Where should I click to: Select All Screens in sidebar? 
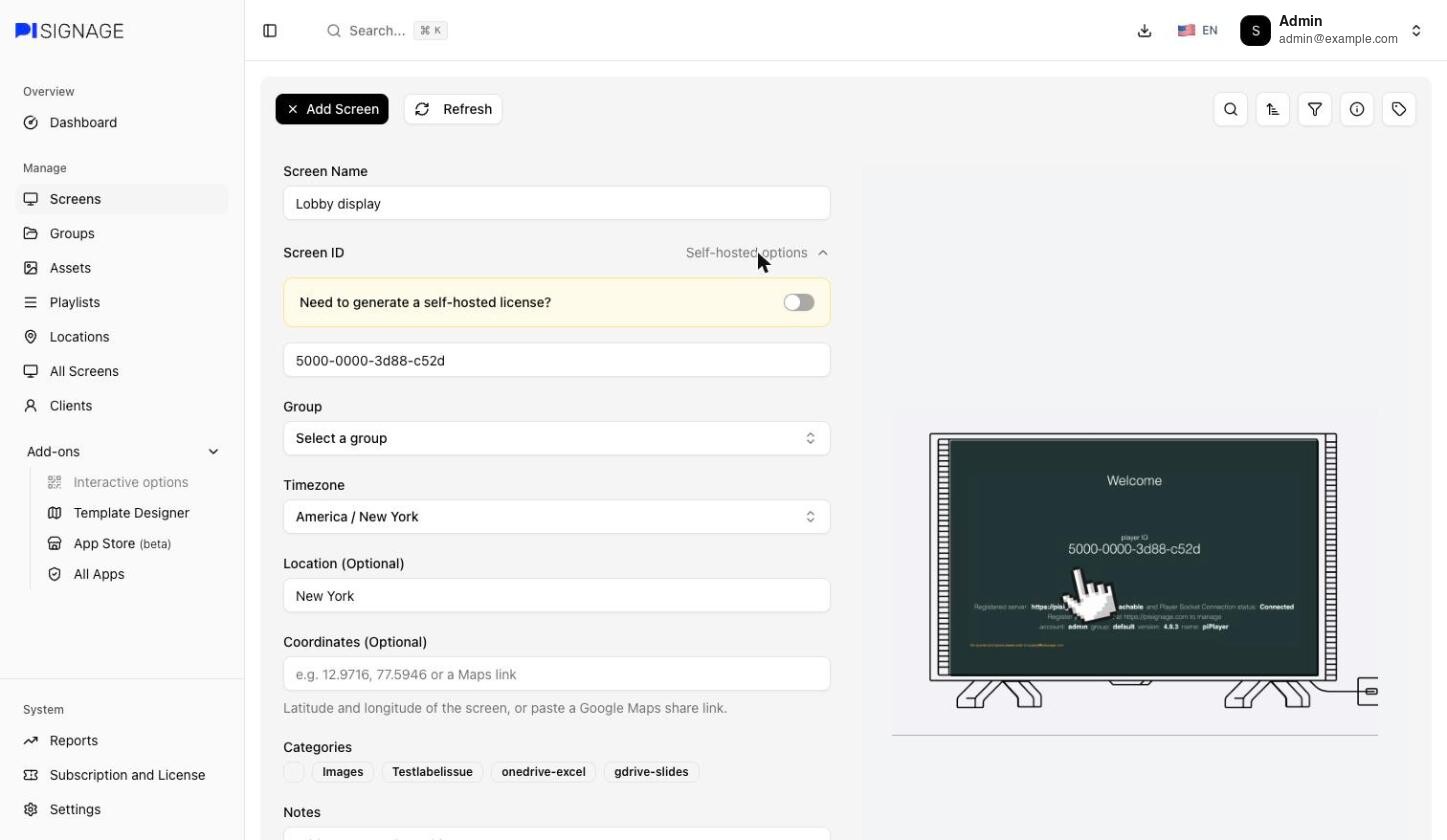coord(122,371)
